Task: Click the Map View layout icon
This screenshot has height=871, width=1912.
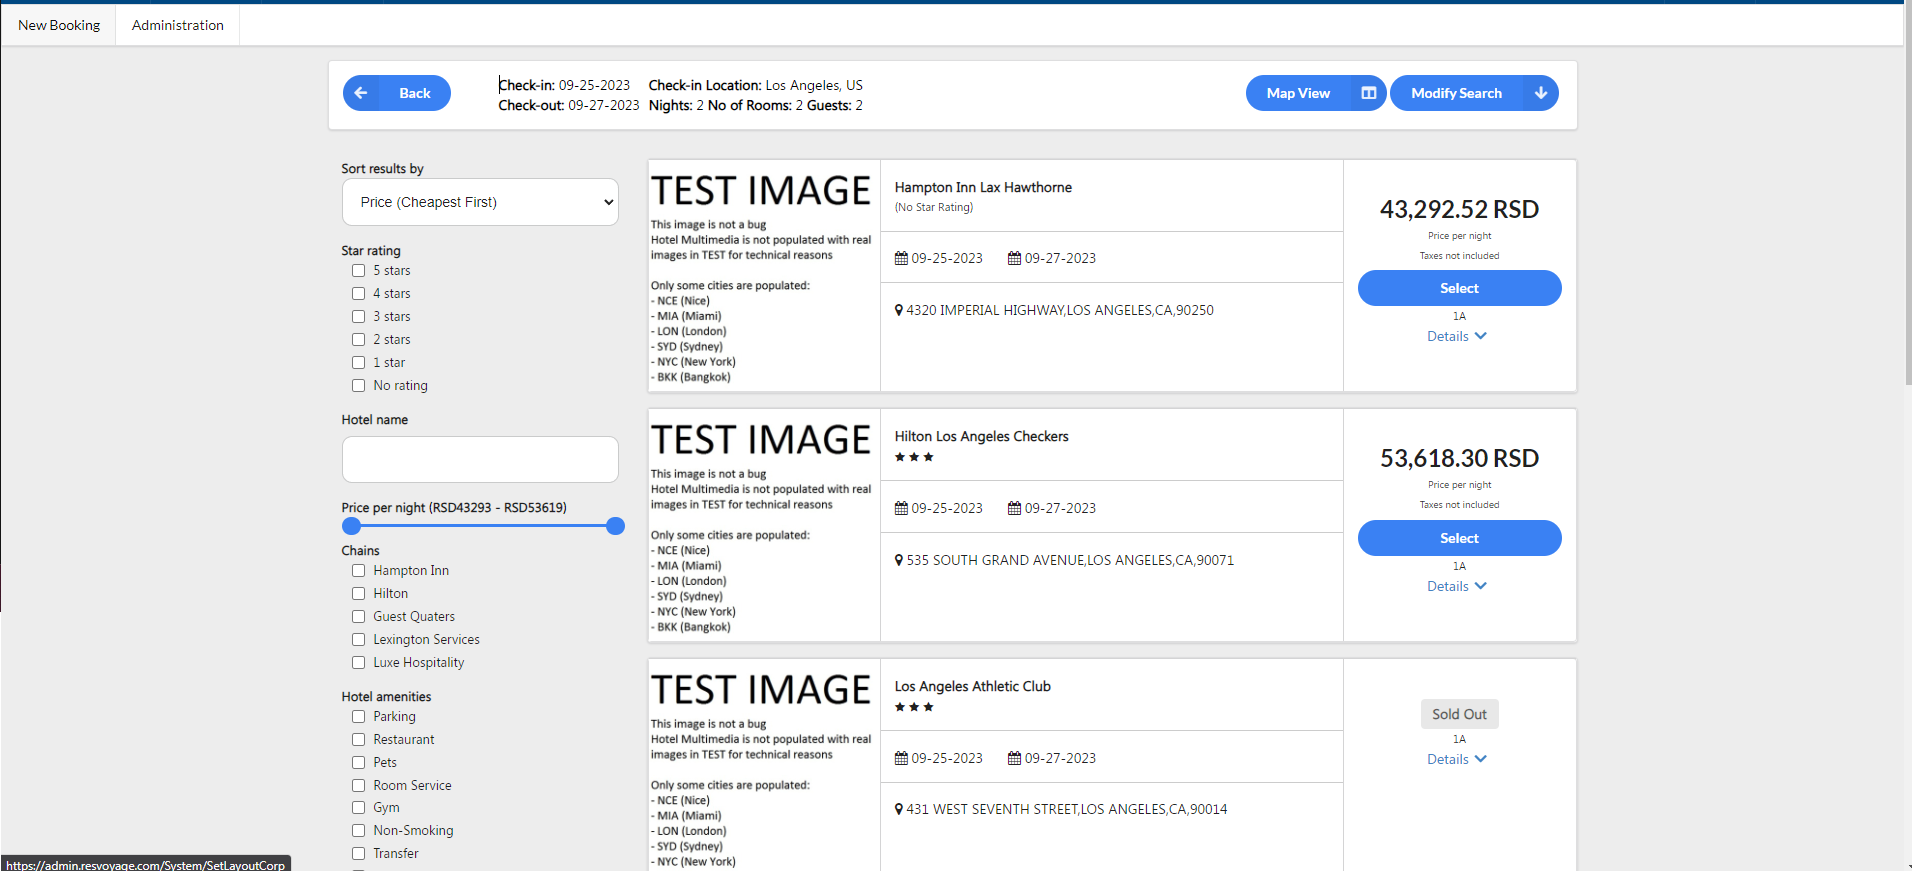Action: [1369, 93]
